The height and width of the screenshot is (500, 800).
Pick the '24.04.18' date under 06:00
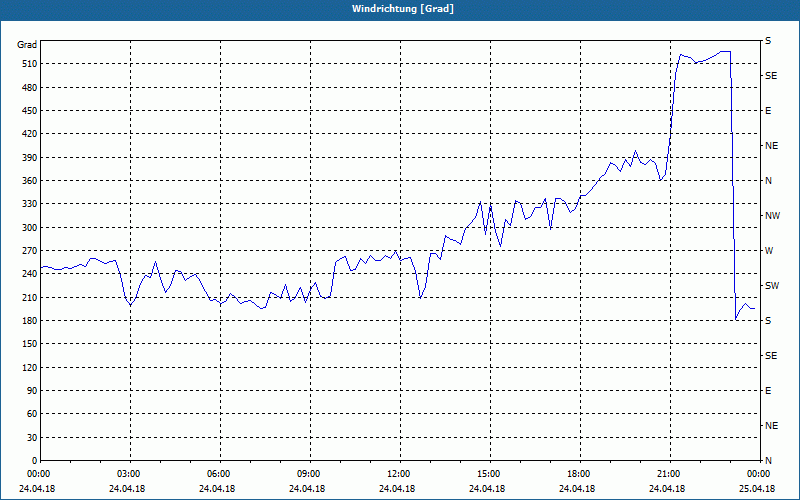click(217, 489)
